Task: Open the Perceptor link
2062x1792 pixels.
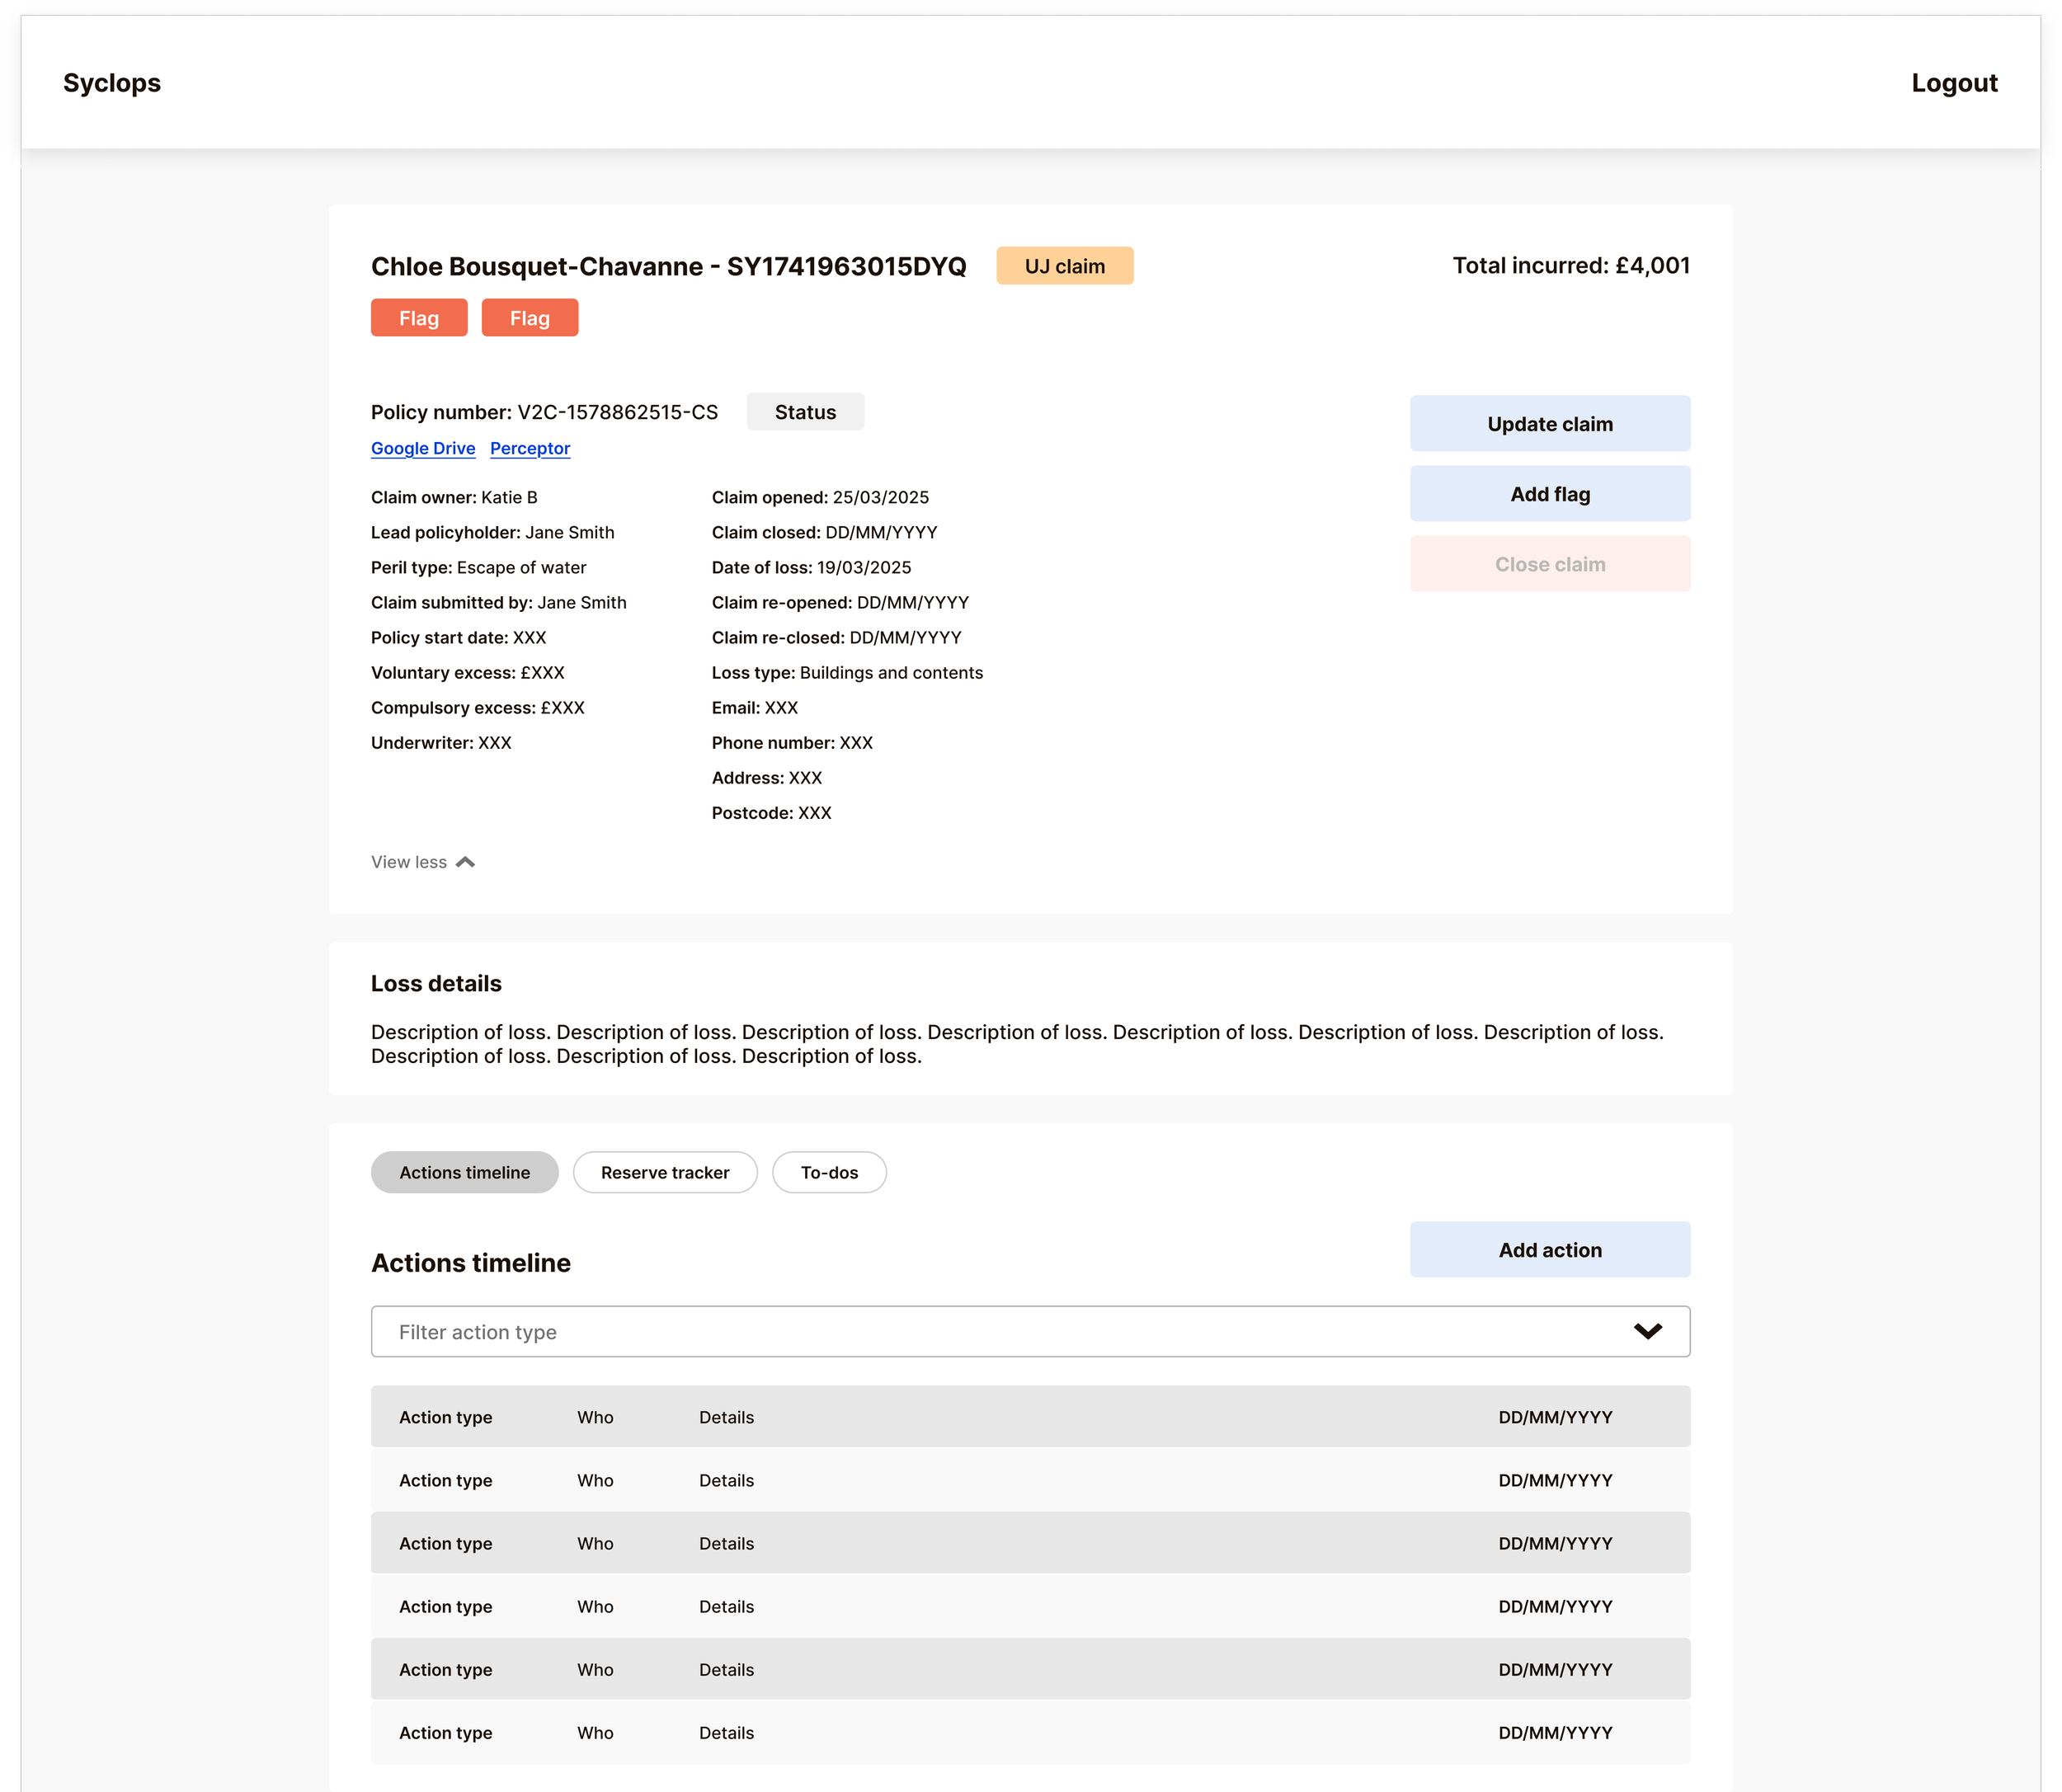Action: (x=530, y=448)
